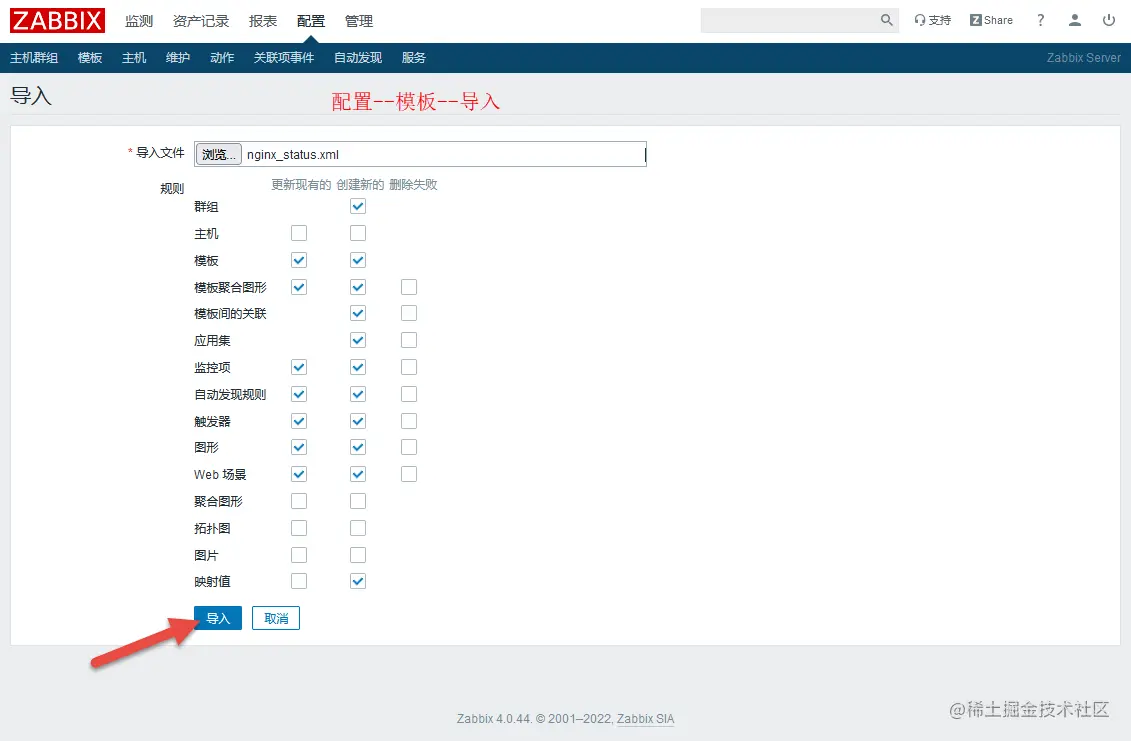This screenshot has height=741, width=1131.
Task: Select the 自动发现 navigation tab
Action: (x=357, y=57)
